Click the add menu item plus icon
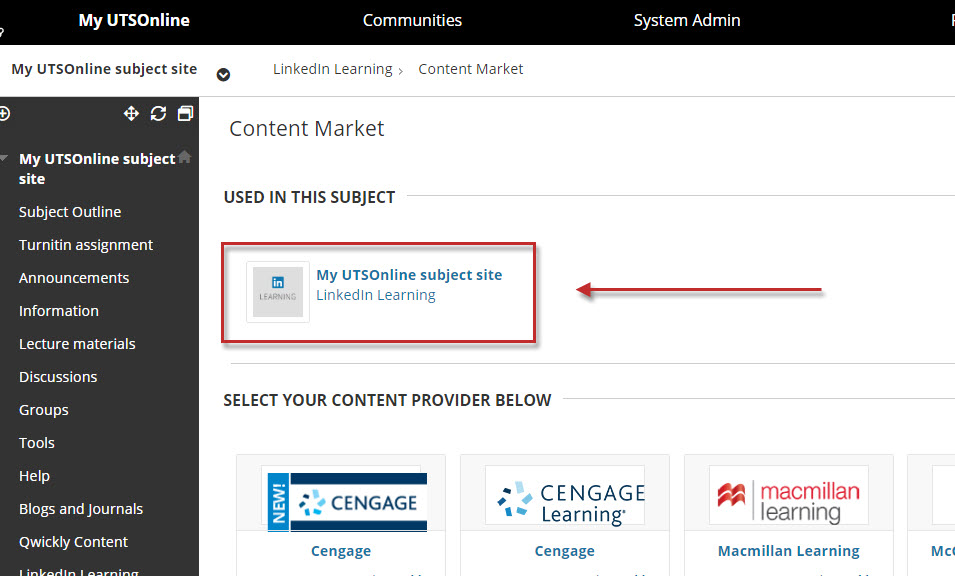The image size is (955, 576). point(4,114)
